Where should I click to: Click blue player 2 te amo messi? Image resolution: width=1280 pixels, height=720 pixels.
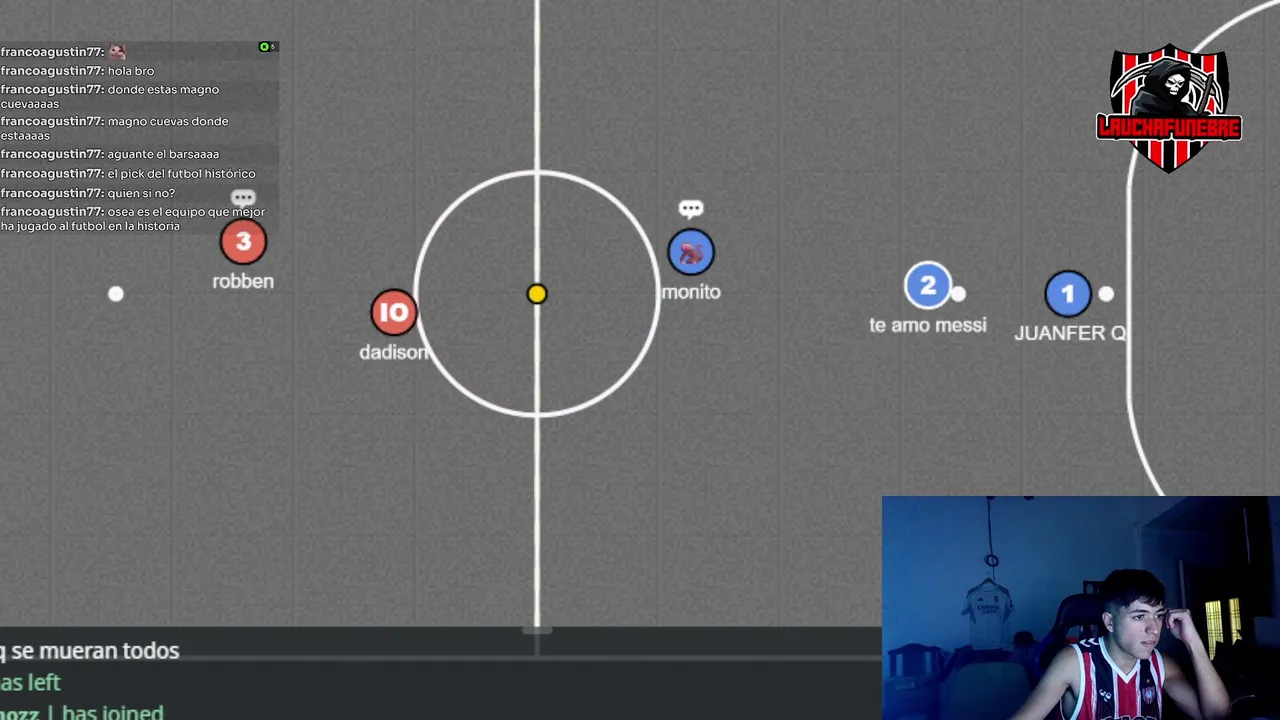pos(928,286)
